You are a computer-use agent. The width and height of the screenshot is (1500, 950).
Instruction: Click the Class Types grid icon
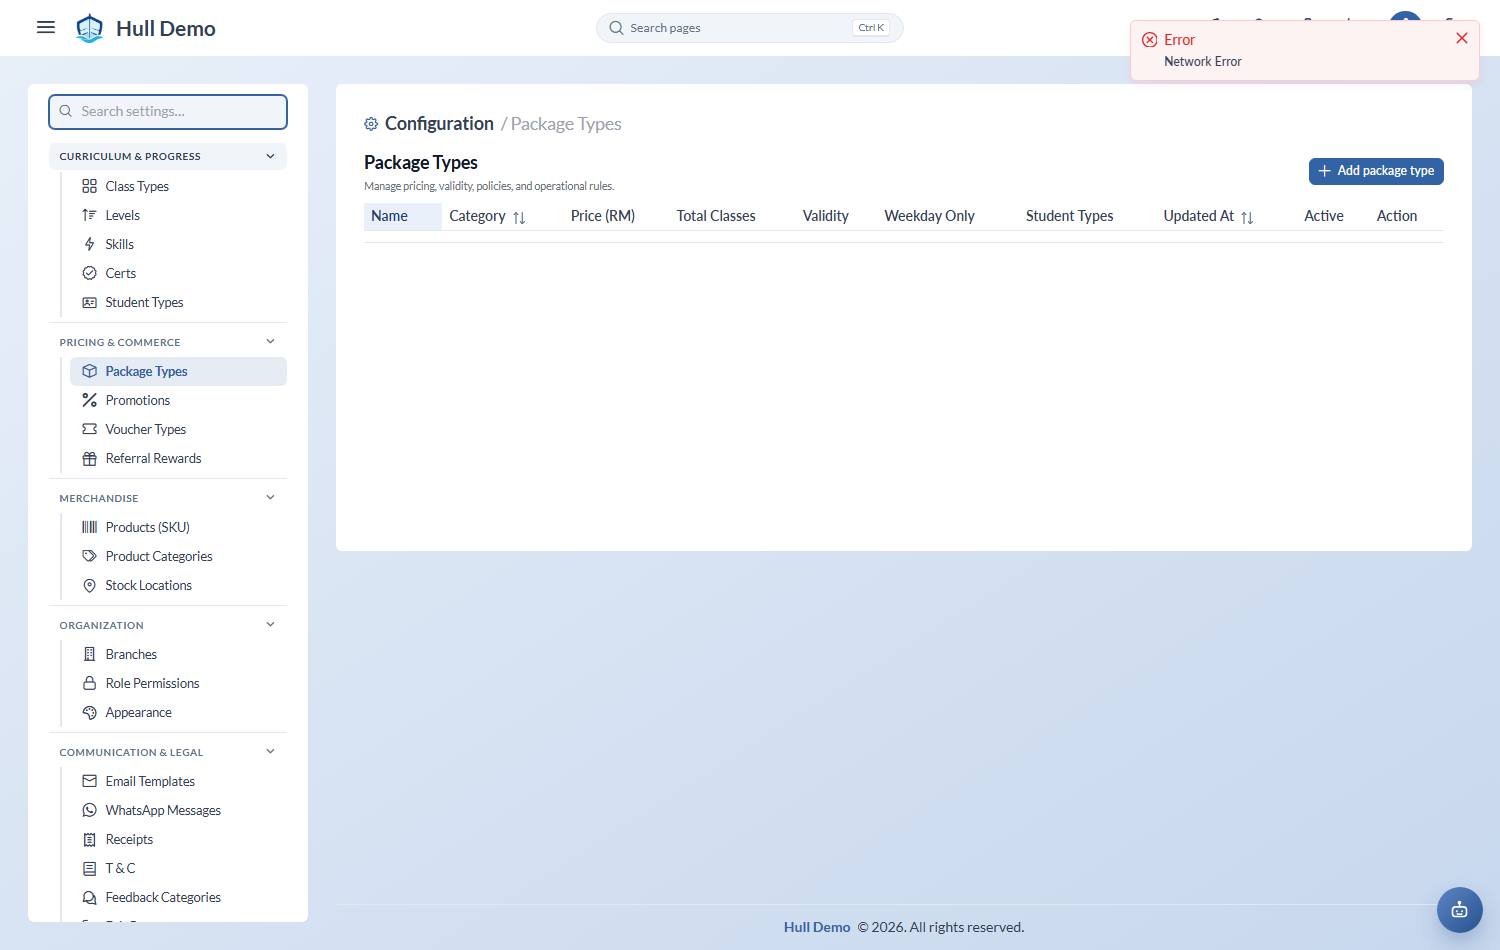pyautogui.click(x=90, y=186)
